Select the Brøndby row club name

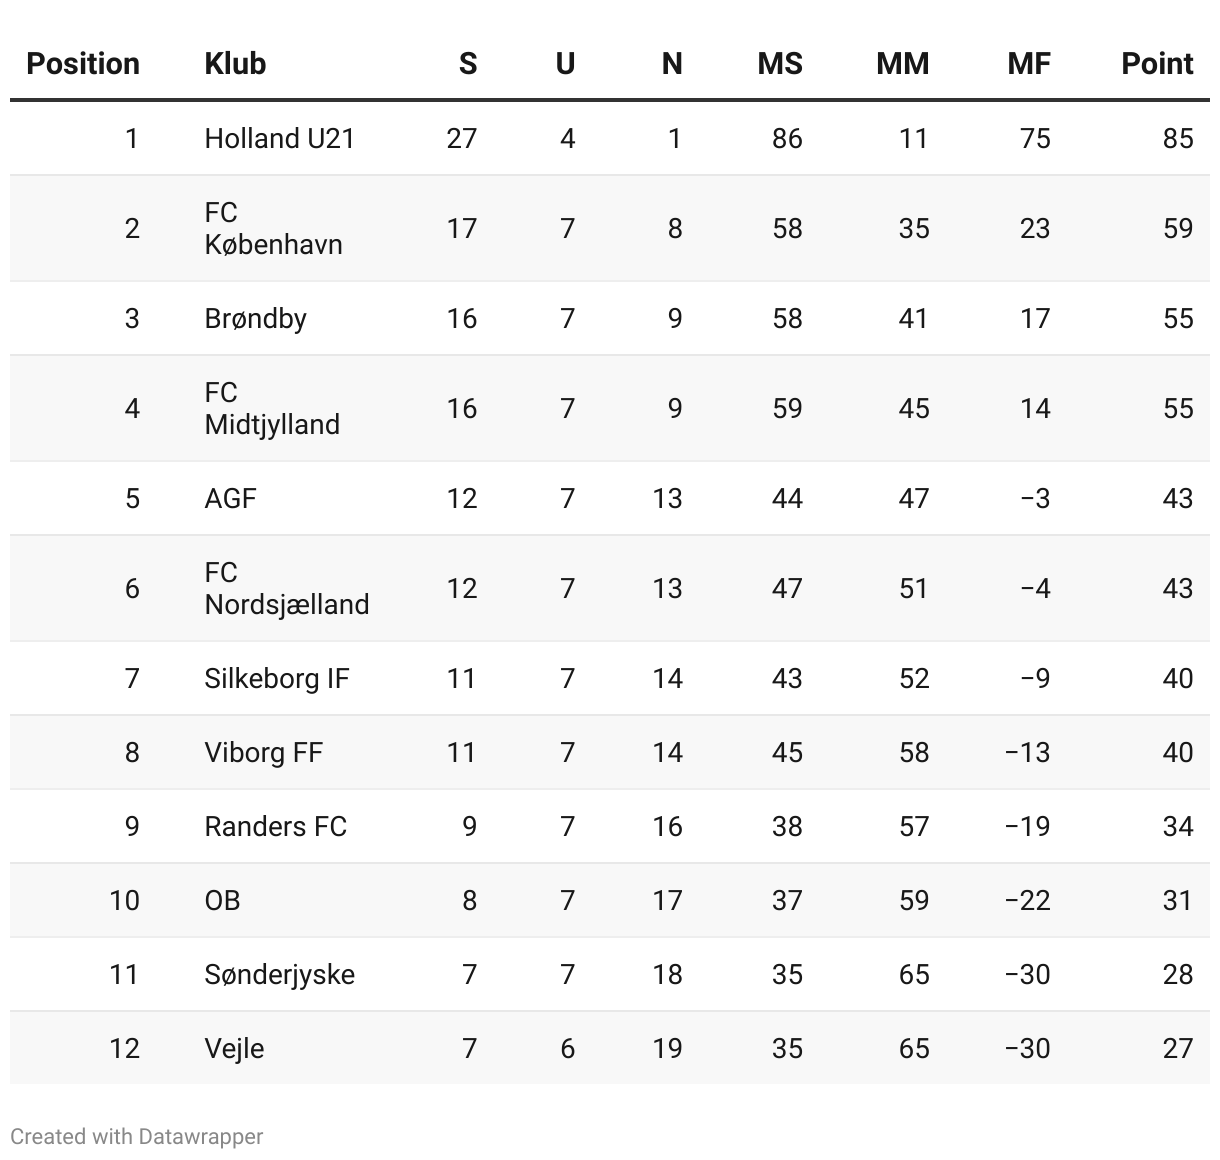255,318
